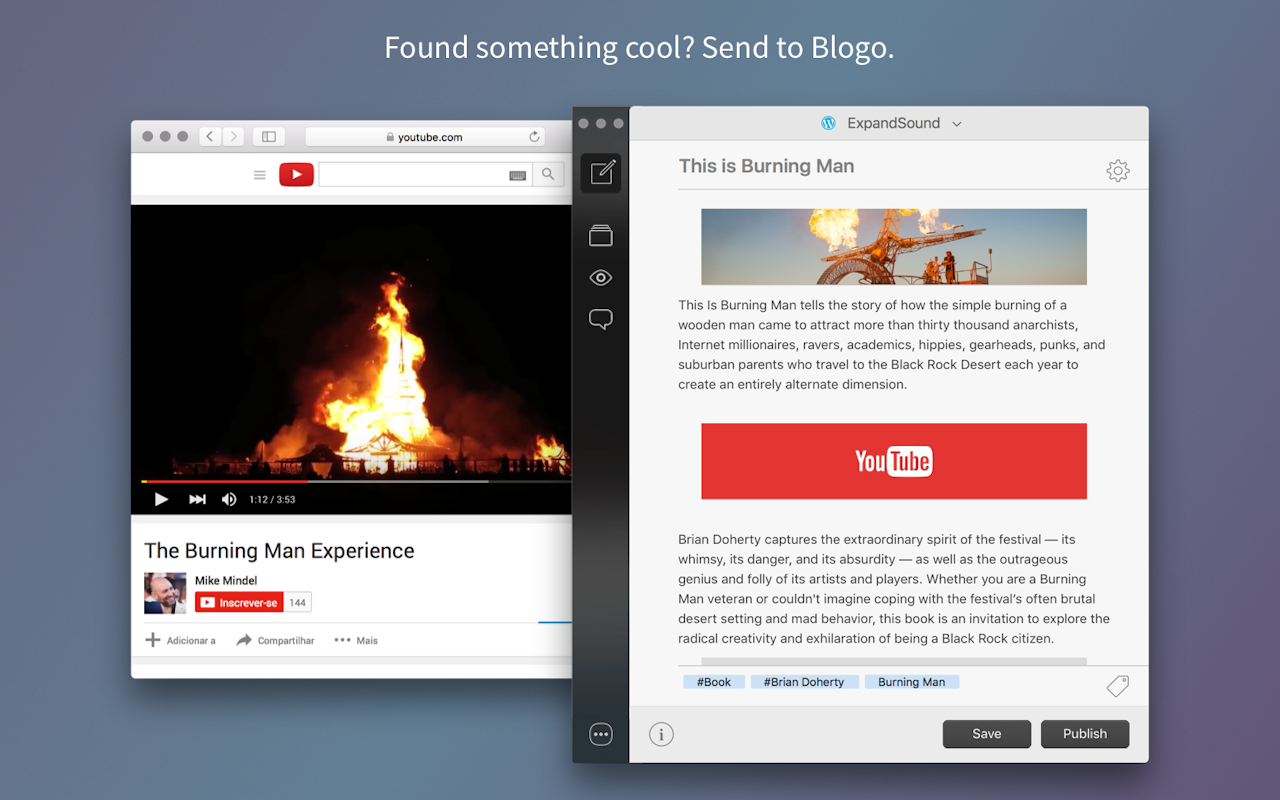The height and width of the screenshot is (800, 1280).
Task: Click the WordPress logo next to ExpandSound
Action: 828,123
